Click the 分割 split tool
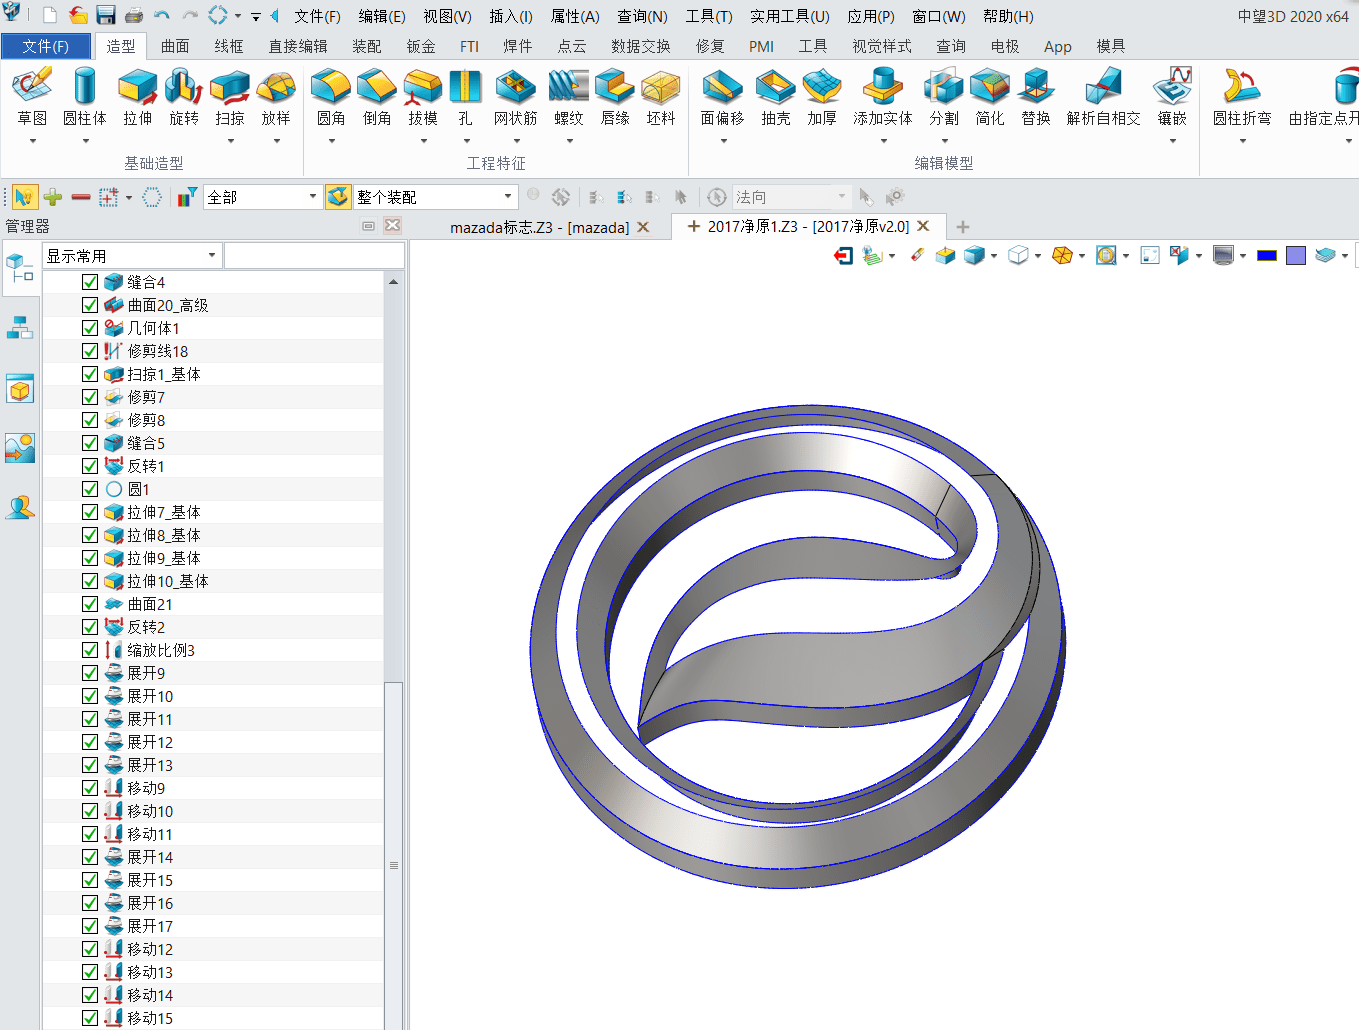The height and width of the screenshot is (1030, 1359). click(944, 97)
